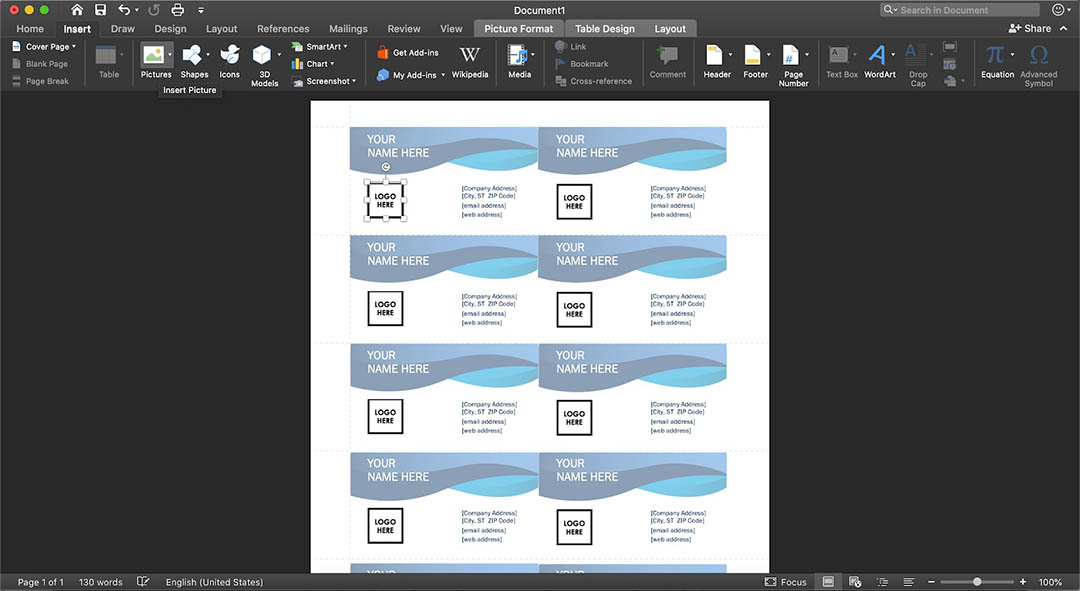Screen dimensions: 1080x591
Task: Click the English (United States) language indicator
Action: (x=214, y=582)
